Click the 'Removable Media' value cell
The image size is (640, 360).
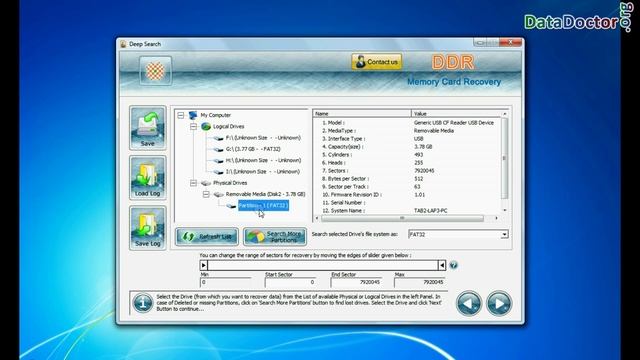click(434, 131)
